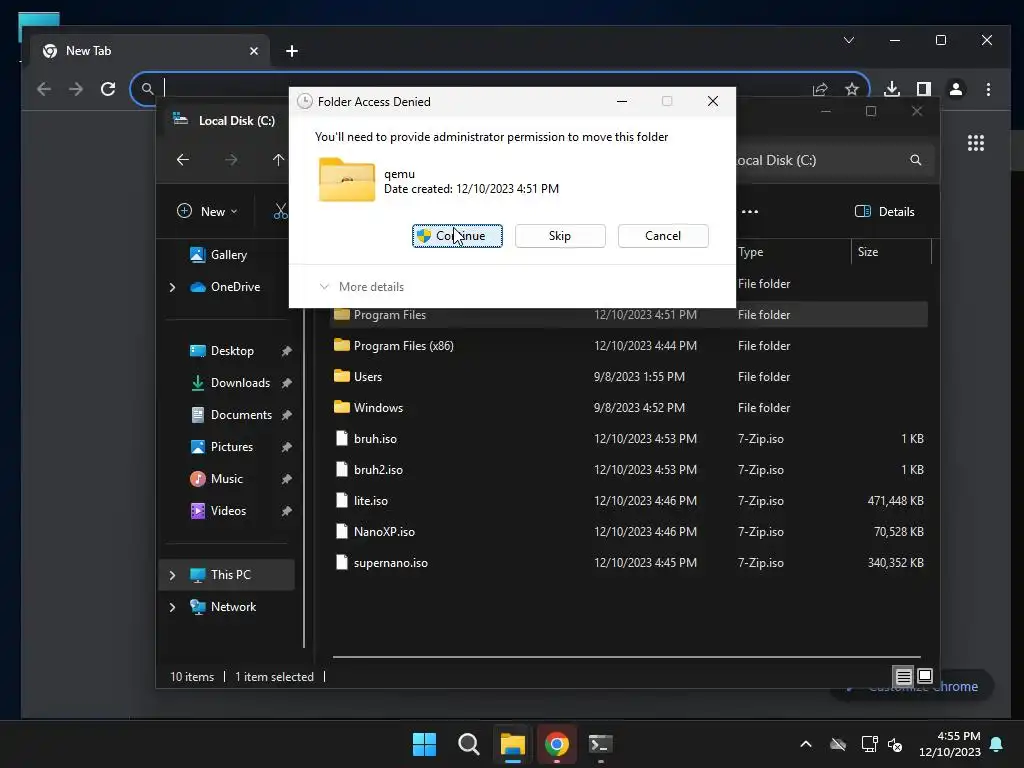The image size is (1024, 768).
Task: Click the pin icon beside Pictures
Action: (x=286, y=447)
